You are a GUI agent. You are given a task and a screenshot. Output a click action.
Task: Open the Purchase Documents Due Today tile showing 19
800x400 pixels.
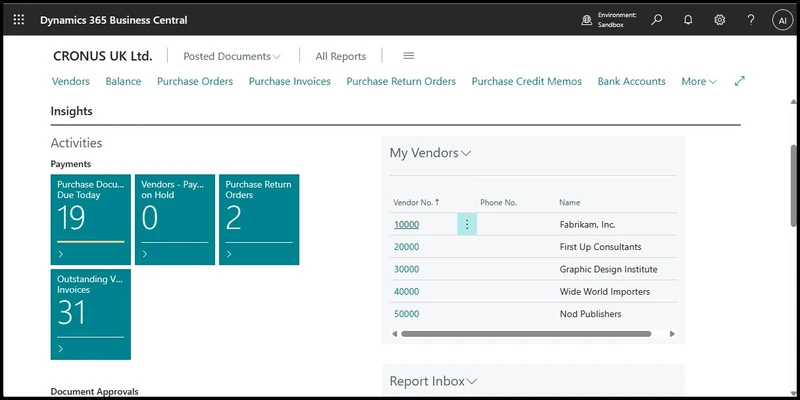click(91, 219)
